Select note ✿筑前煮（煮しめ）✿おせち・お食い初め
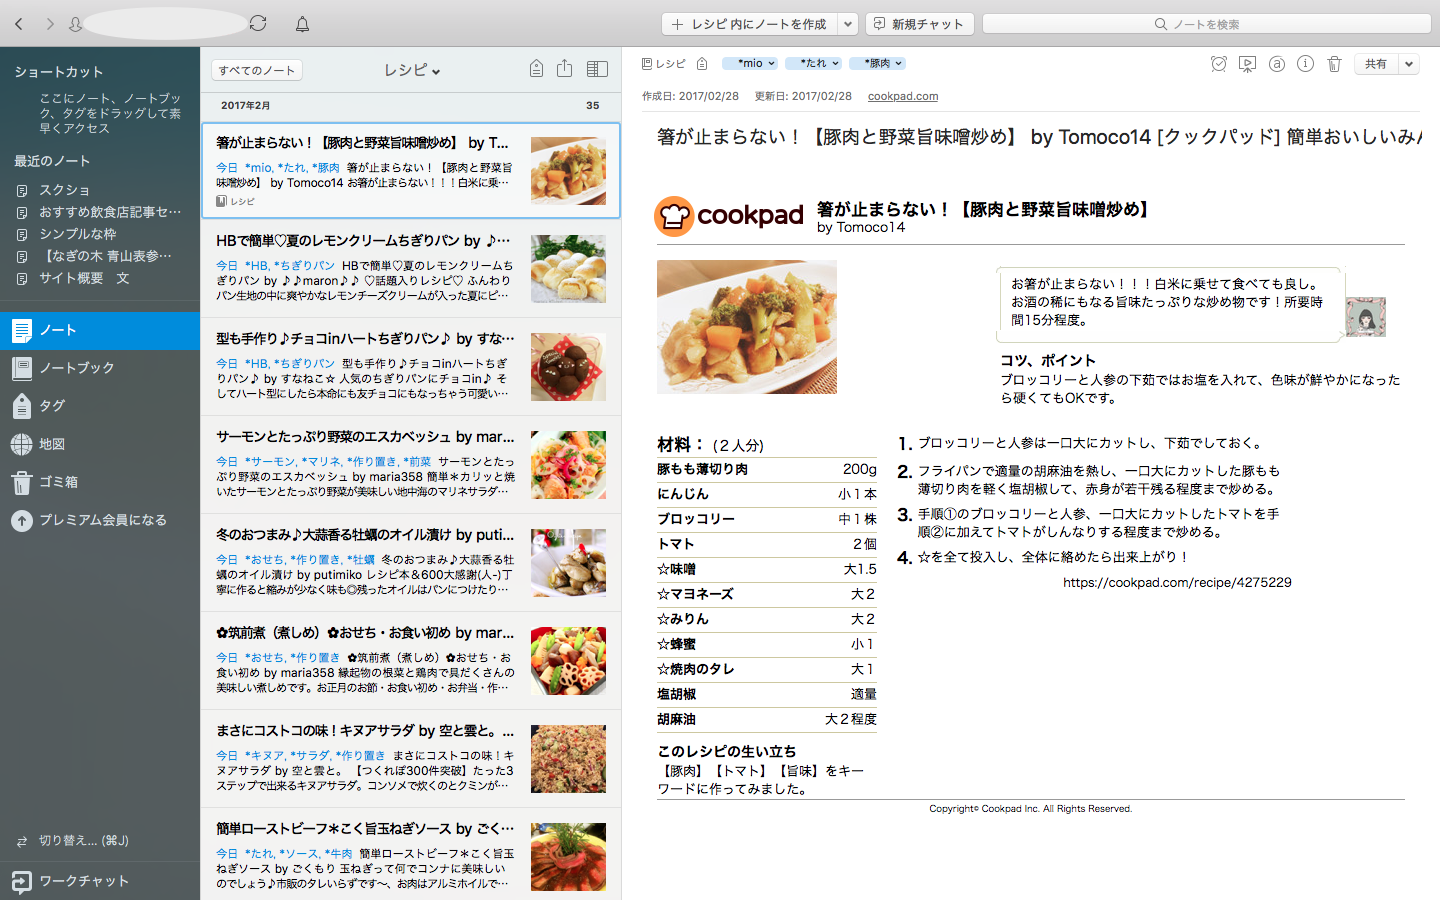 [x=411, y=660]
